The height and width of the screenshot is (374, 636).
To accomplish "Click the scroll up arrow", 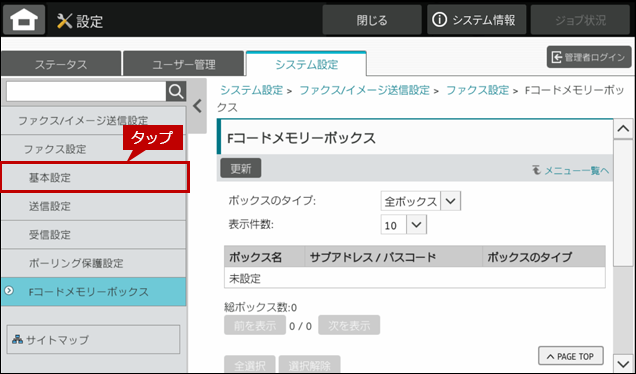I will pyautogui.click(x=623, y=129).
